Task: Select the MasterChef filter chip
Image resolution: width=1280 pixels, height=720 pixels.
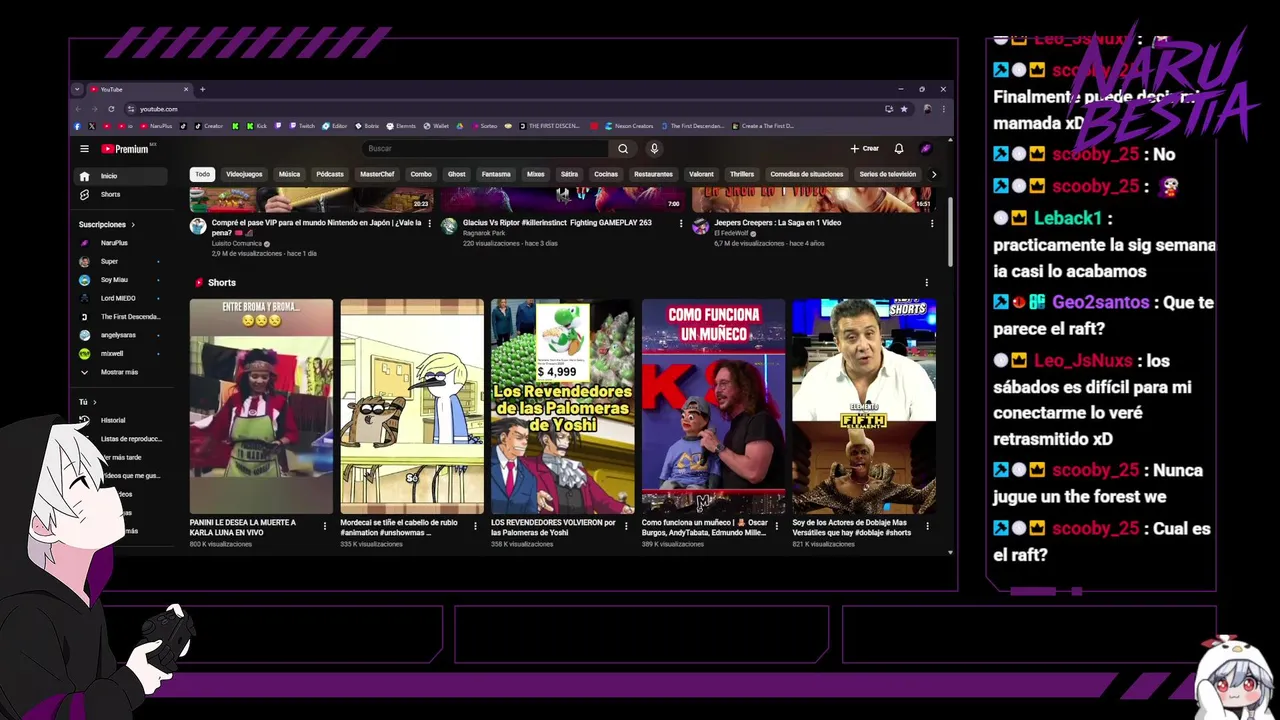Action: click(x=377, y=174)
